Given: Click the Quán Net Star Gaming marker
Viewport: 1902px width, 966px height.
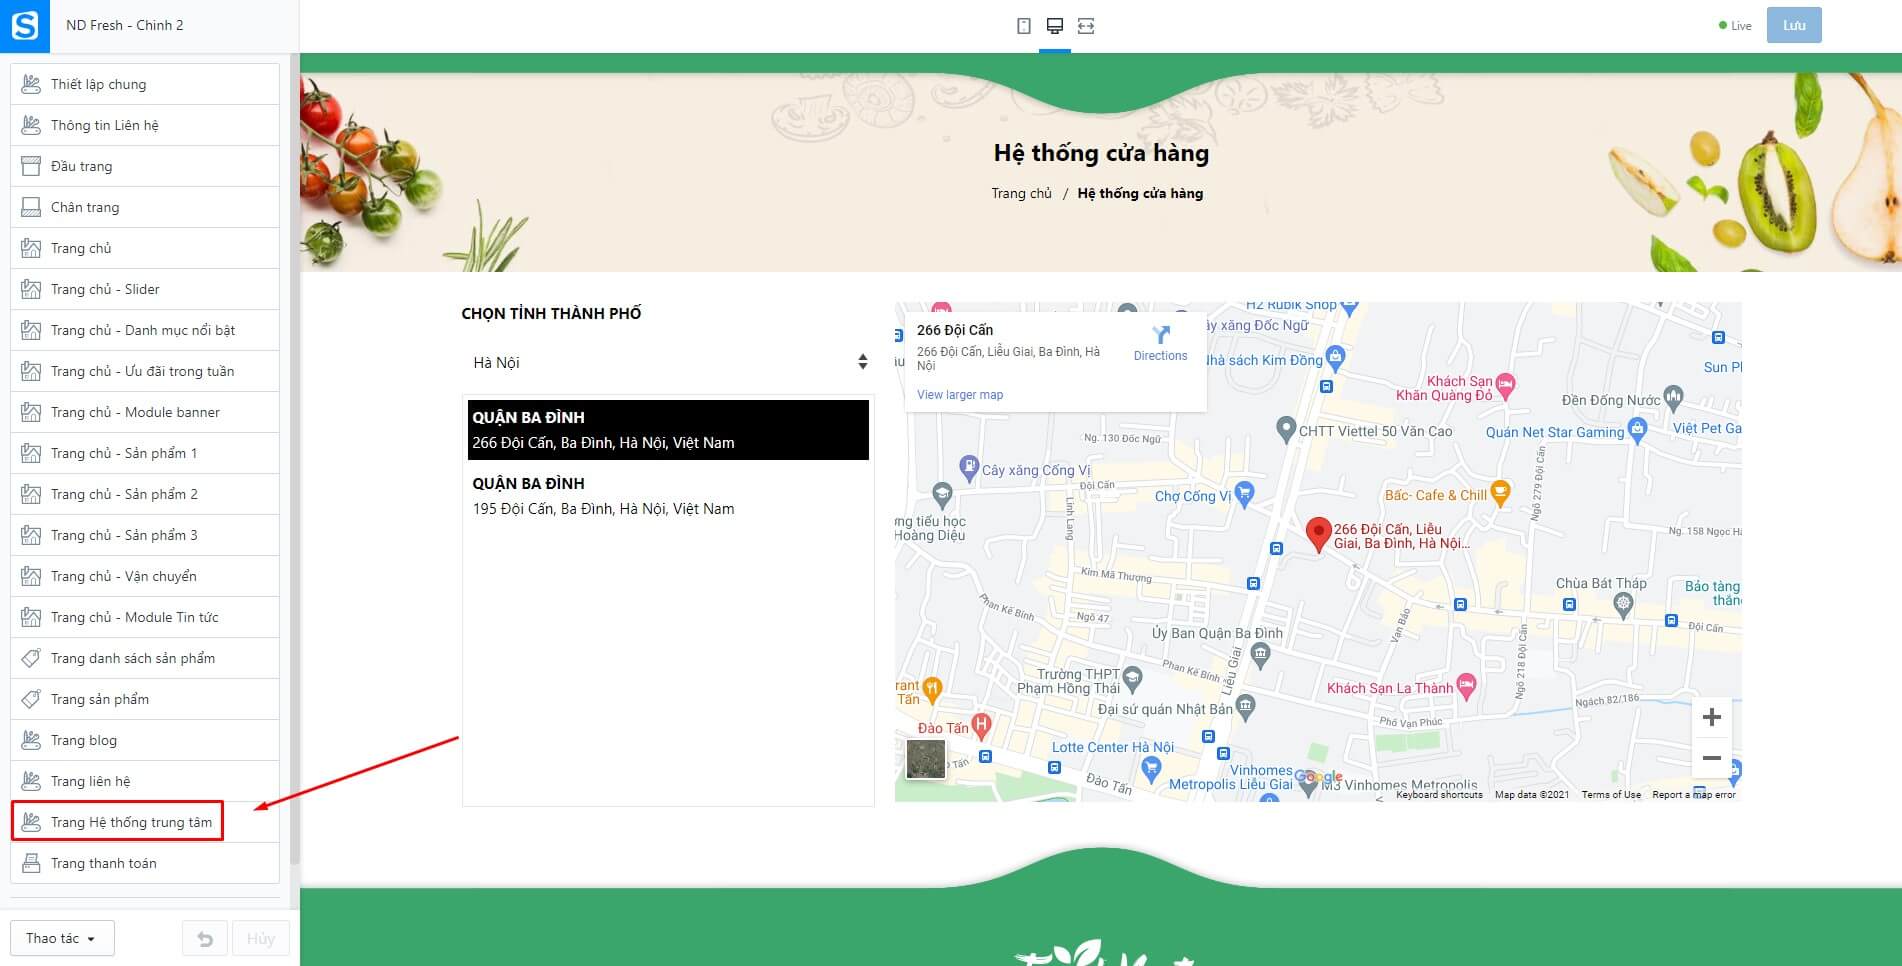Looking at the screenshot, I should (1637, 430).
